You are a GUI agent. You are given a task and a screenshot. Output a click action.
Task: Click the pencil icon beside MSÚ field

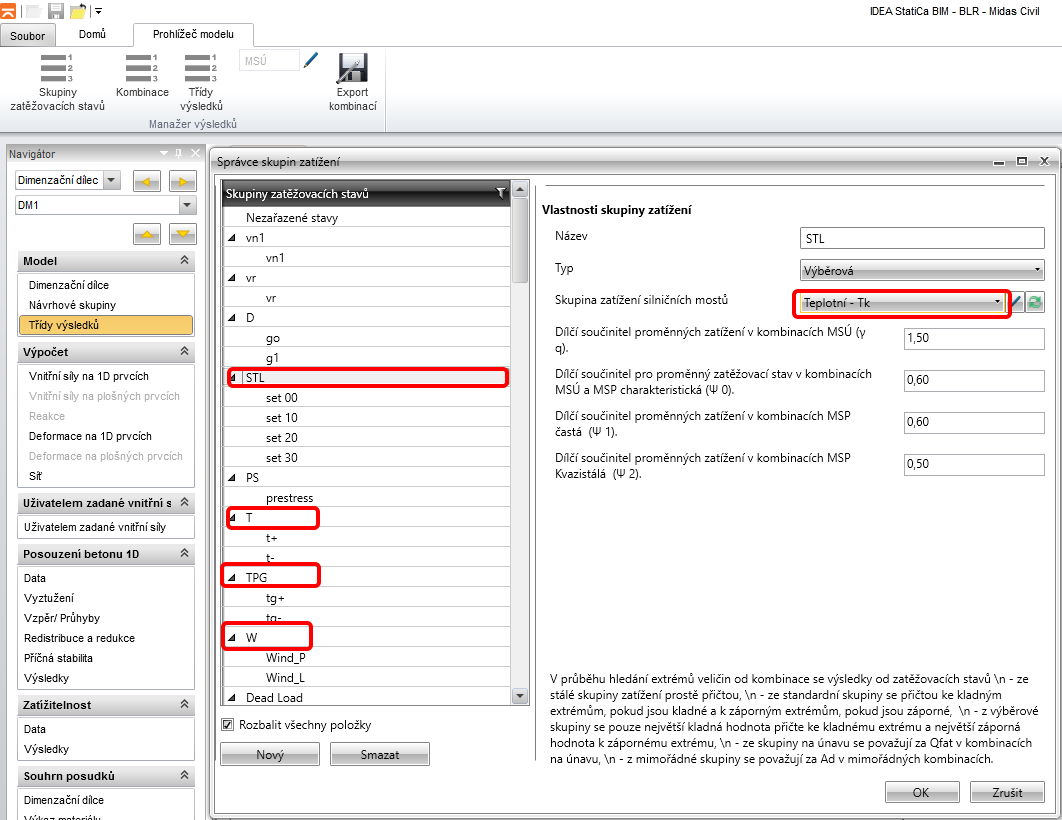pyautogui.click(x=310, y=61)
